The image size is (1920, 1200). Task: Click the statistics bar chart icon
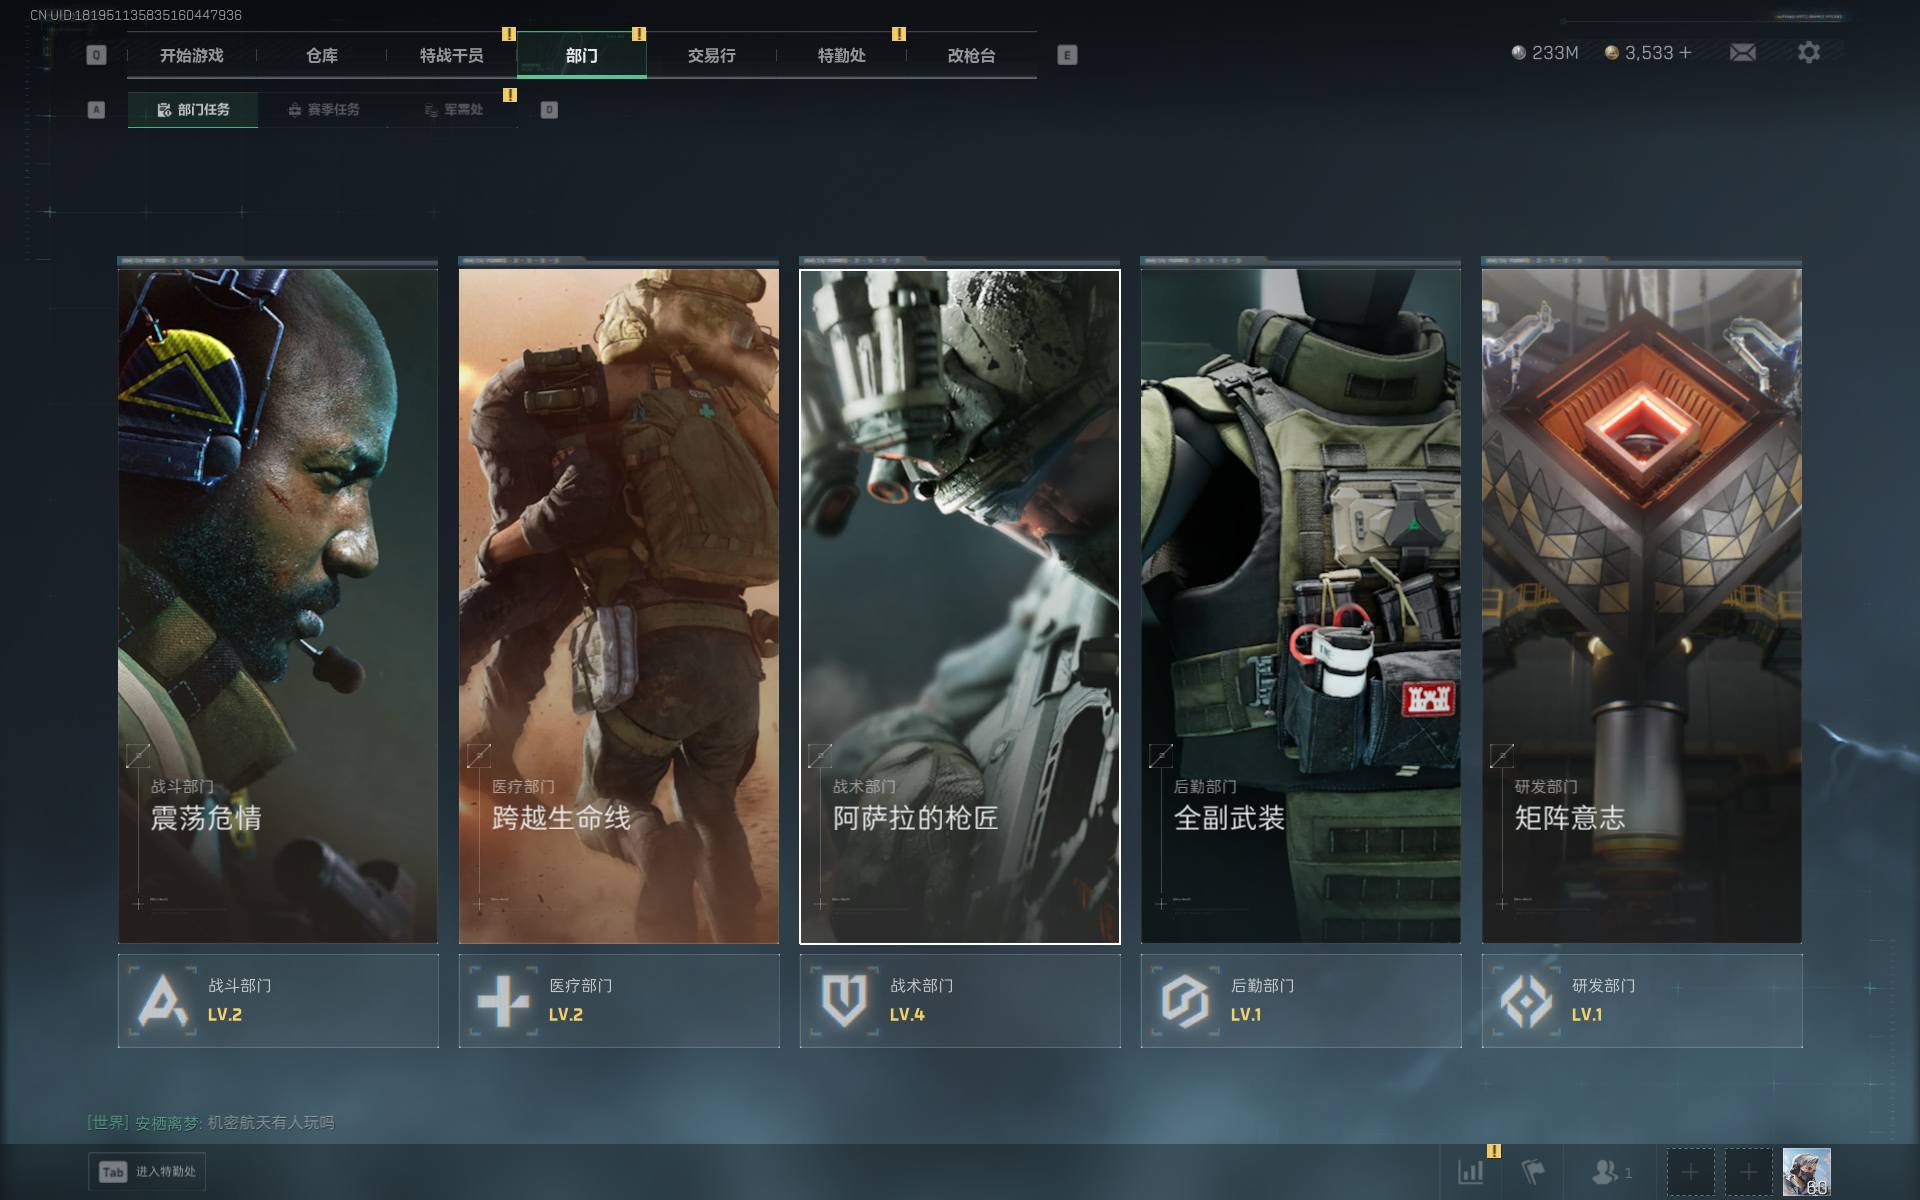pyautogui.click(x=1470, y=1171)
